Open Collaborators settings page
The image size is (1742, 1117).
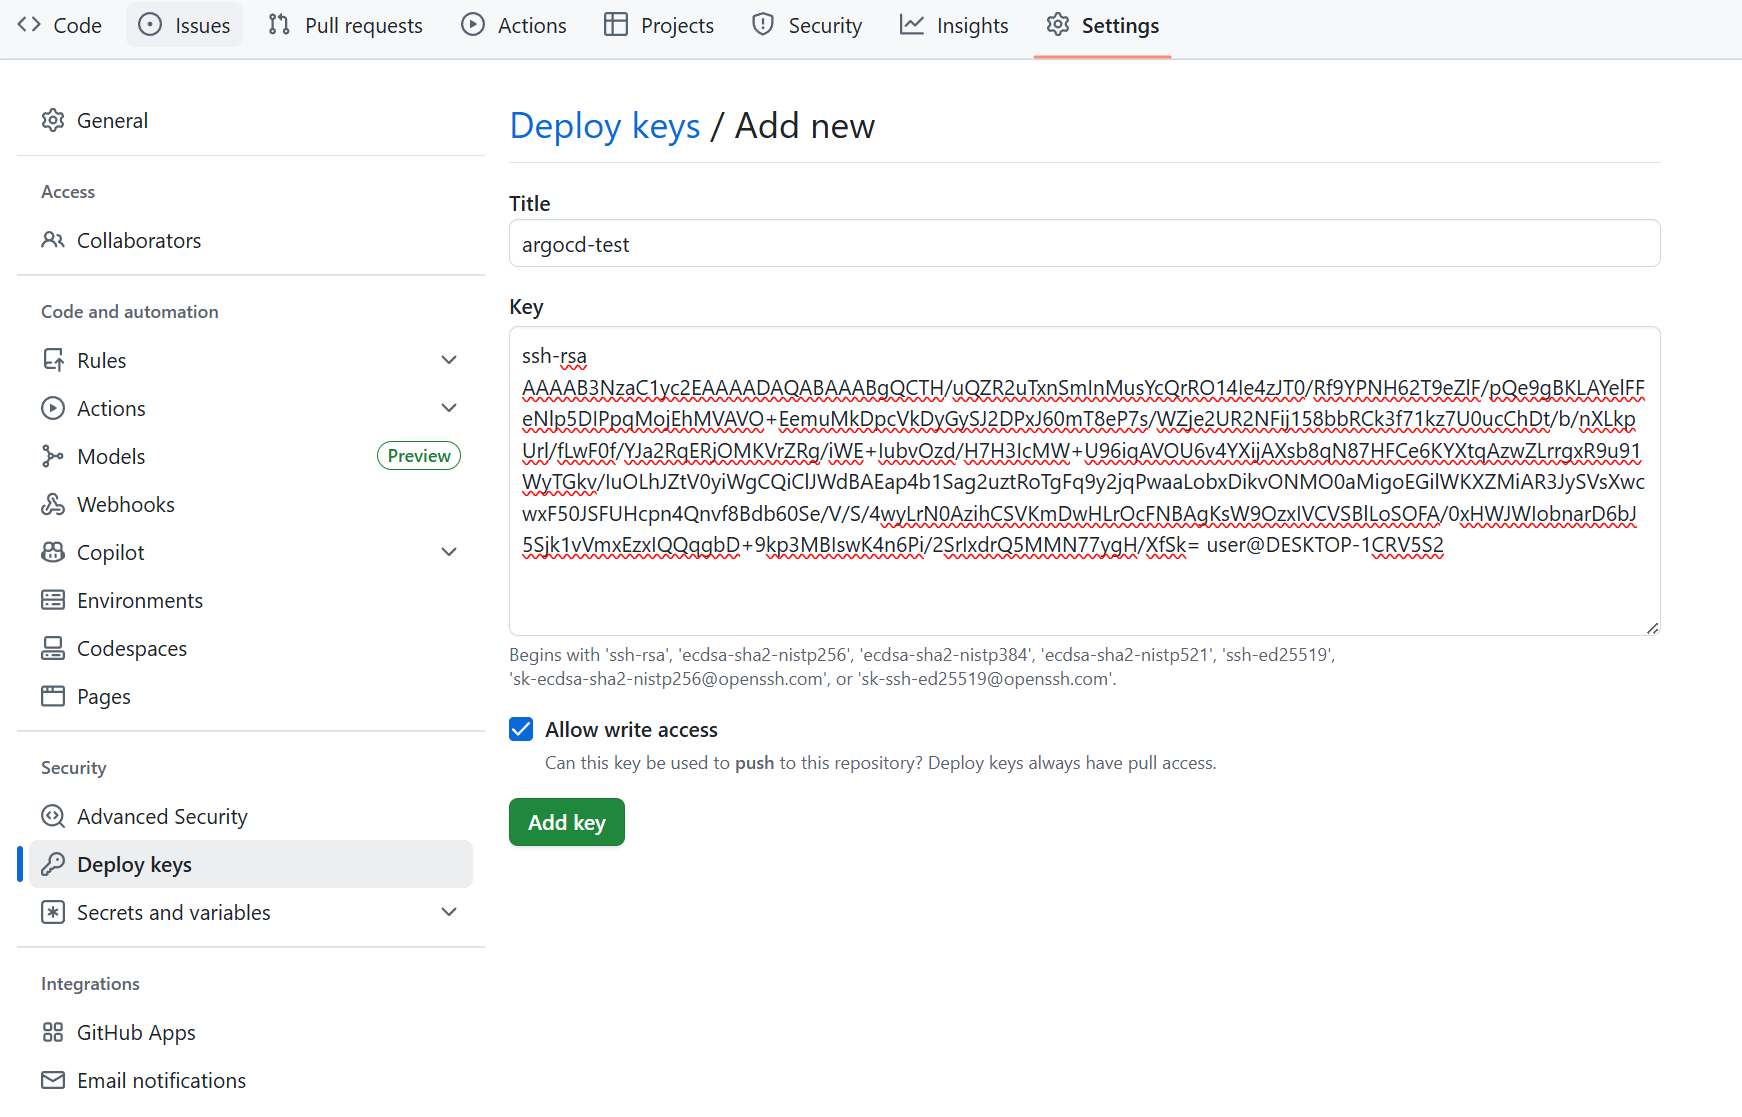[251, 241]
